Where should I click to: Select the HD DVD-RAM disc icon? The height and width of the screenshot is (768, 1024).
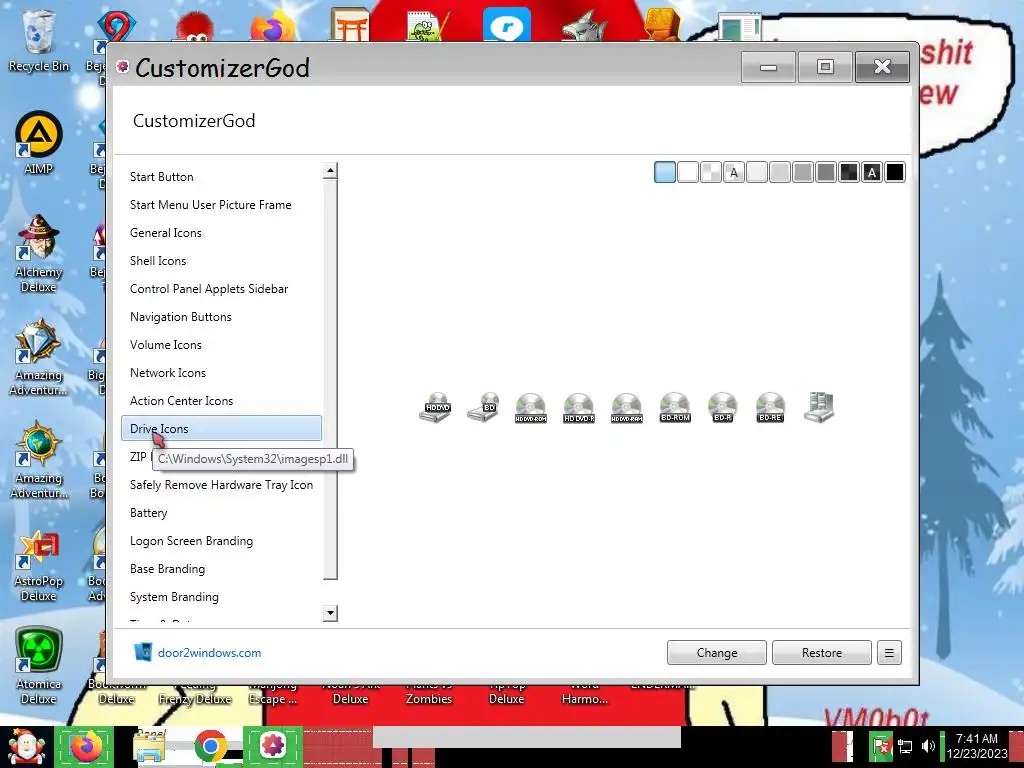coord(627,408)
